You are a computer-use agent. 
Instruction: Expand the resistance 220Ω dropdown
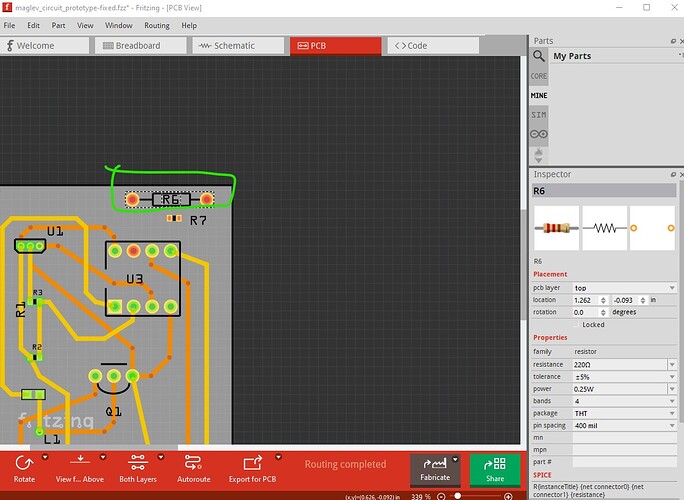point(672,364)
